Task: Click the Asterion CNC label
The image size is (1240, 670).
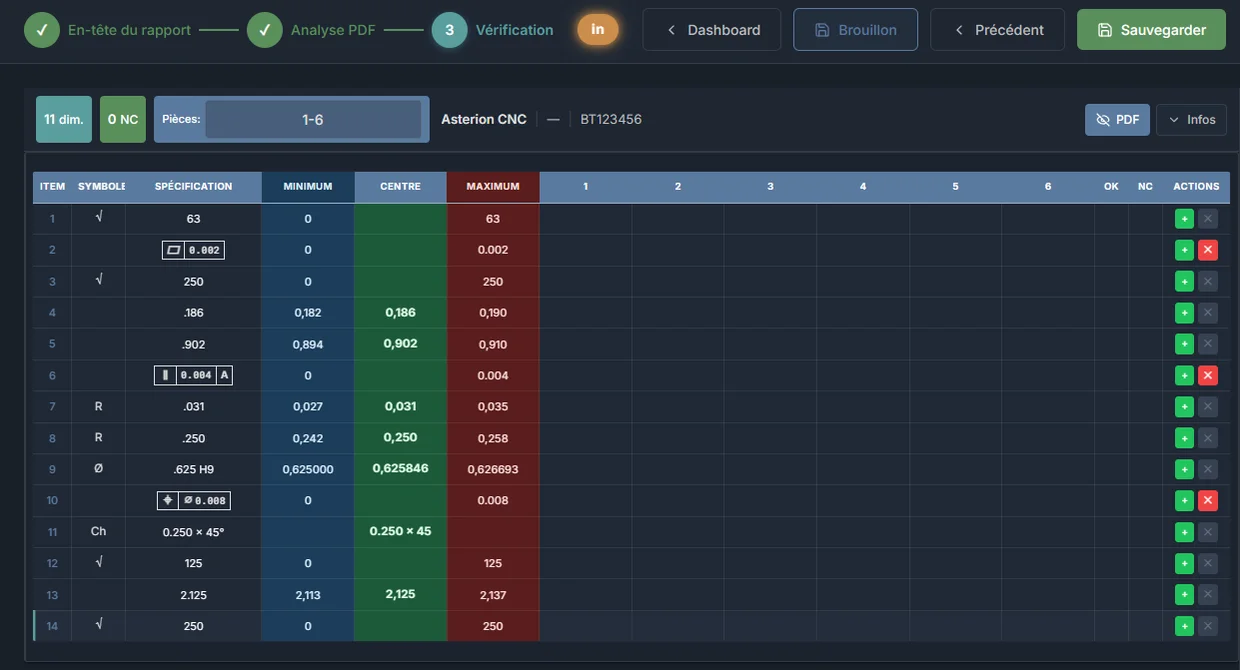Action: 484,119
